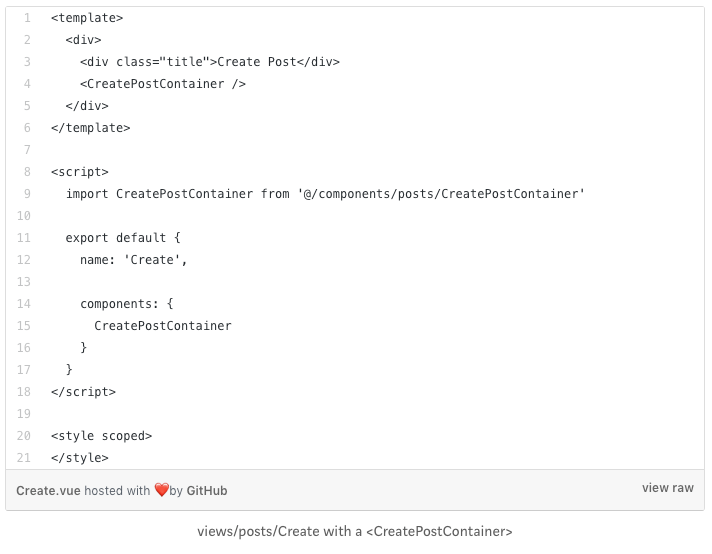Open the view raw link
Screen dimensions: 712x554
tap(667, 488)
